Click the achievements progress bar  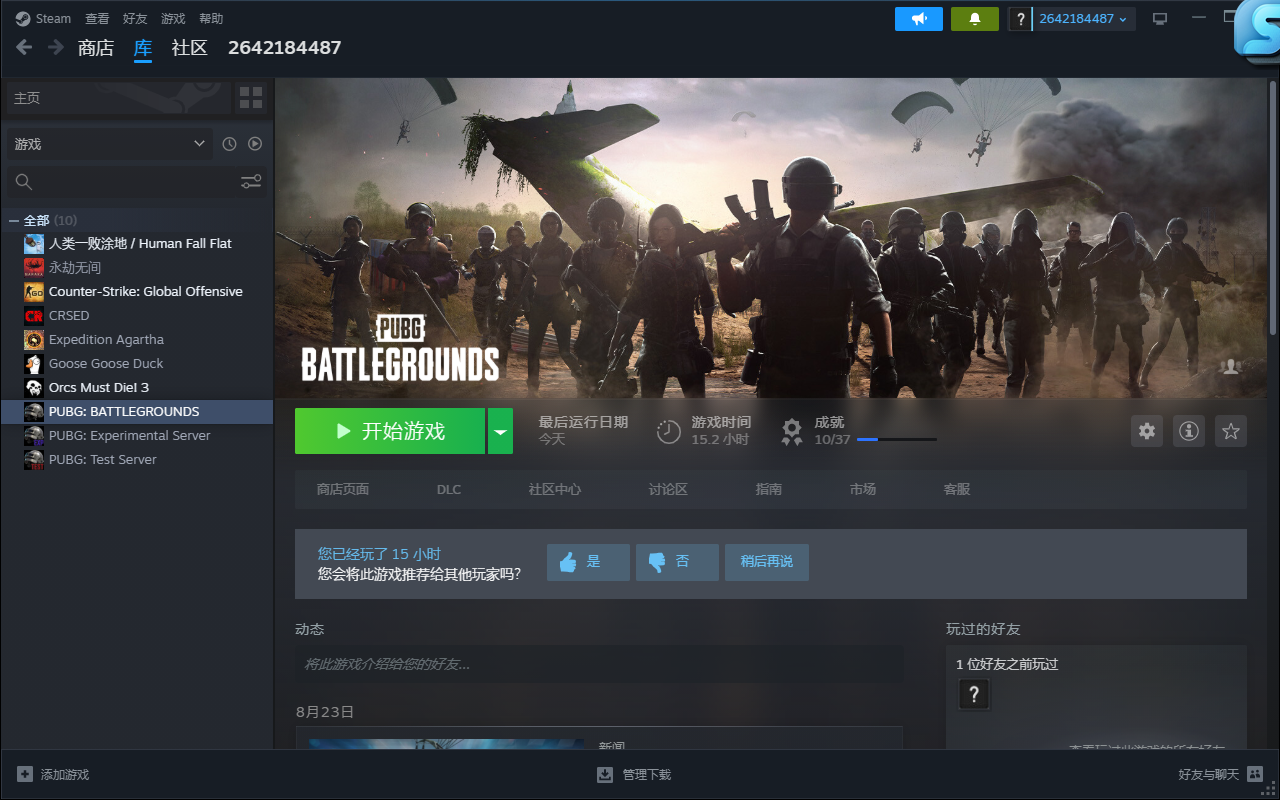coord(896,439)
